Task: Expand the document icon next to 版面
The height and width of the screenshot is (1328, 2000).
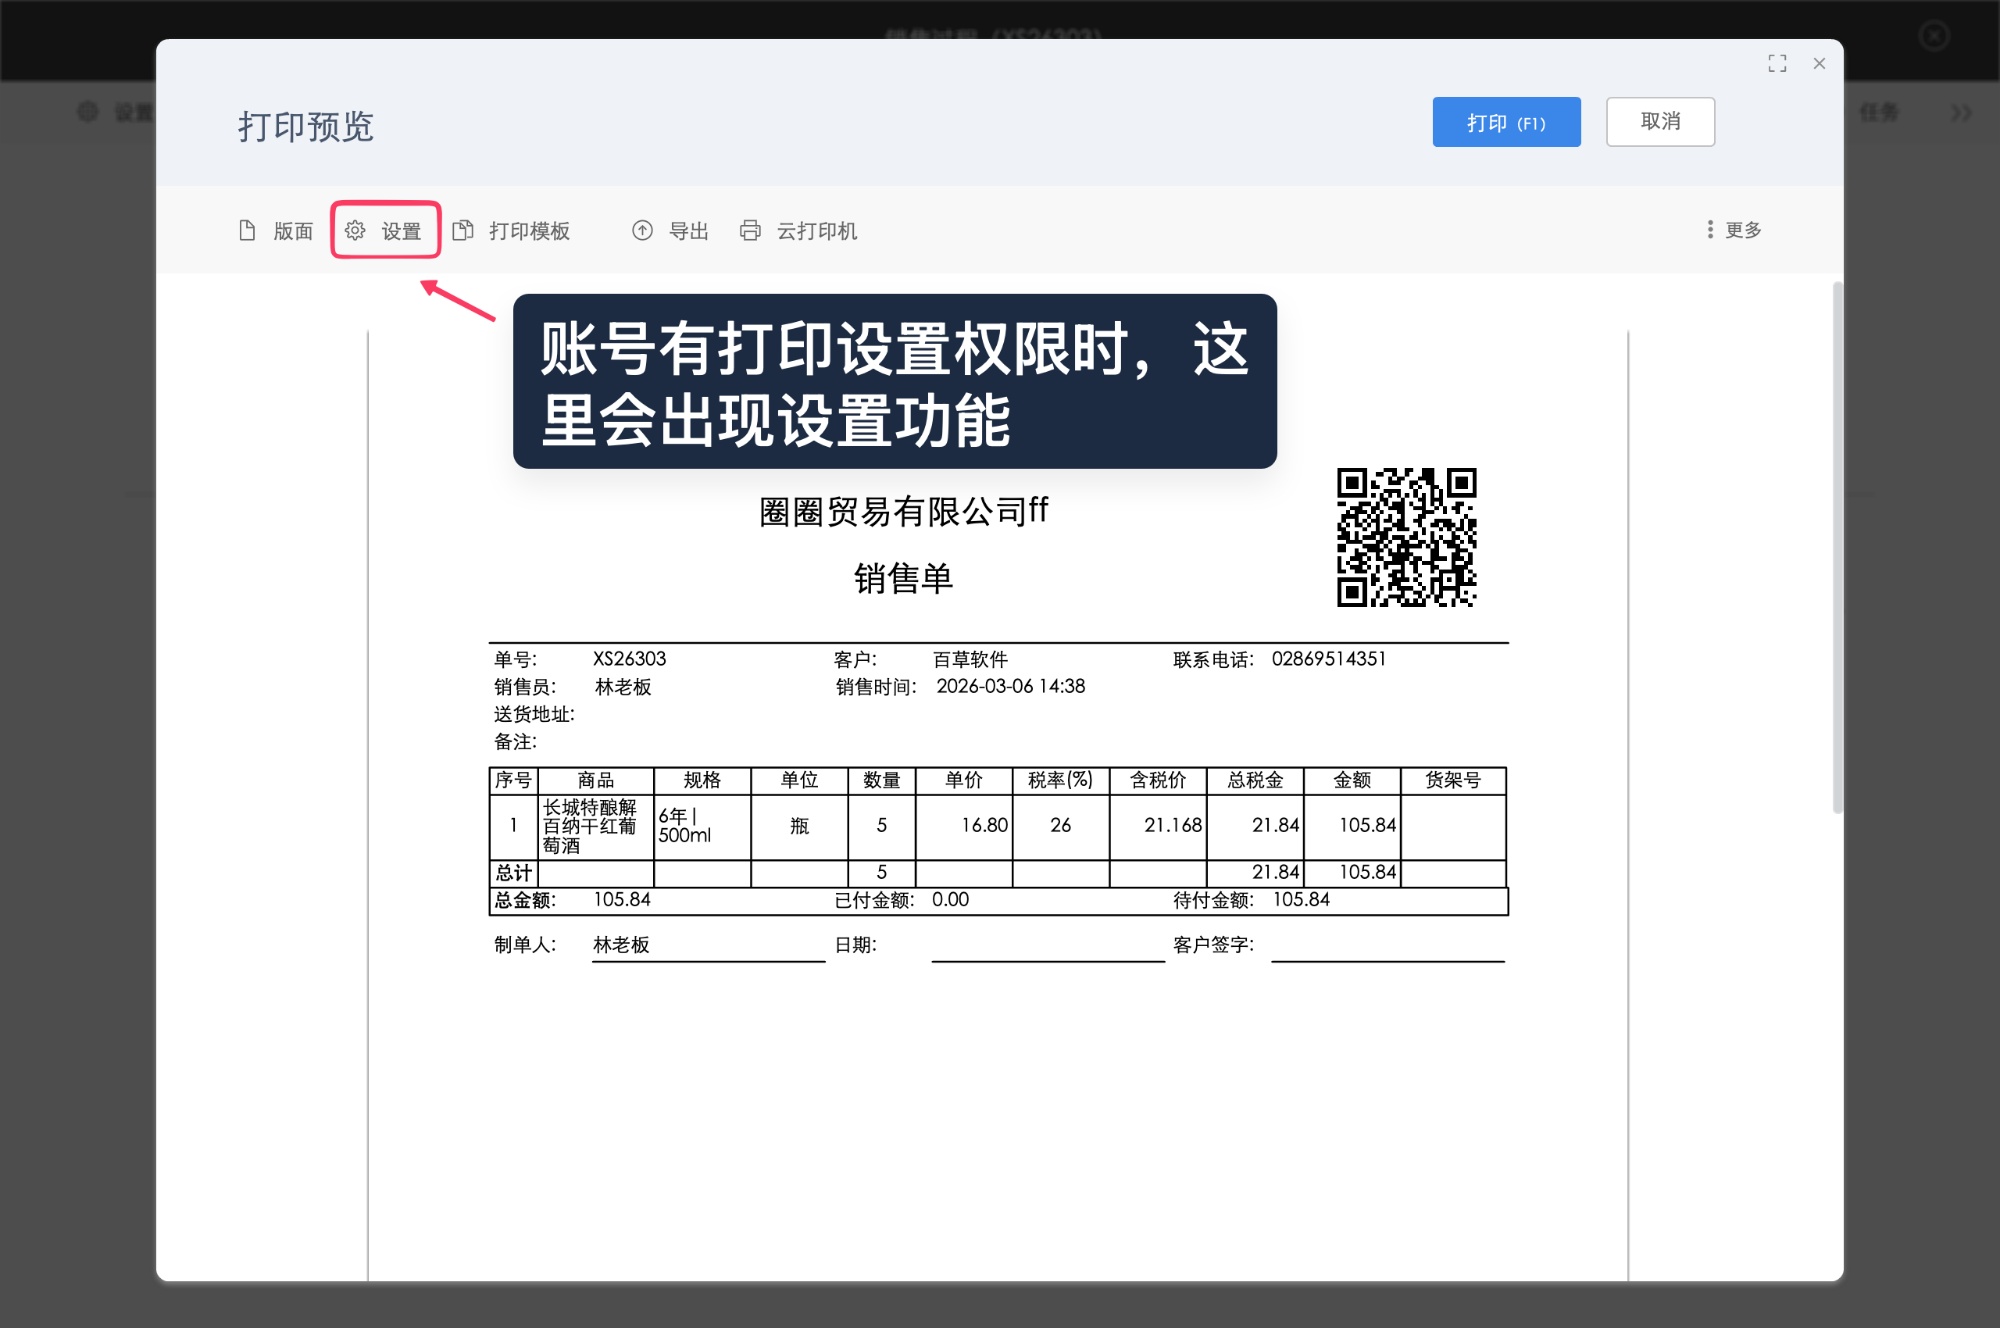Action: (246, 230)
